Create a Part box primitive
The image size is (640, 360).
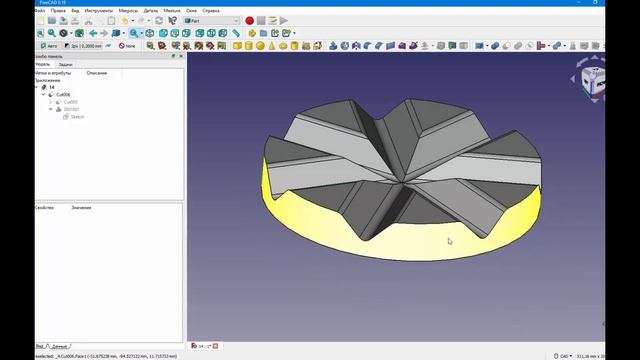click(x=237, y=46)
